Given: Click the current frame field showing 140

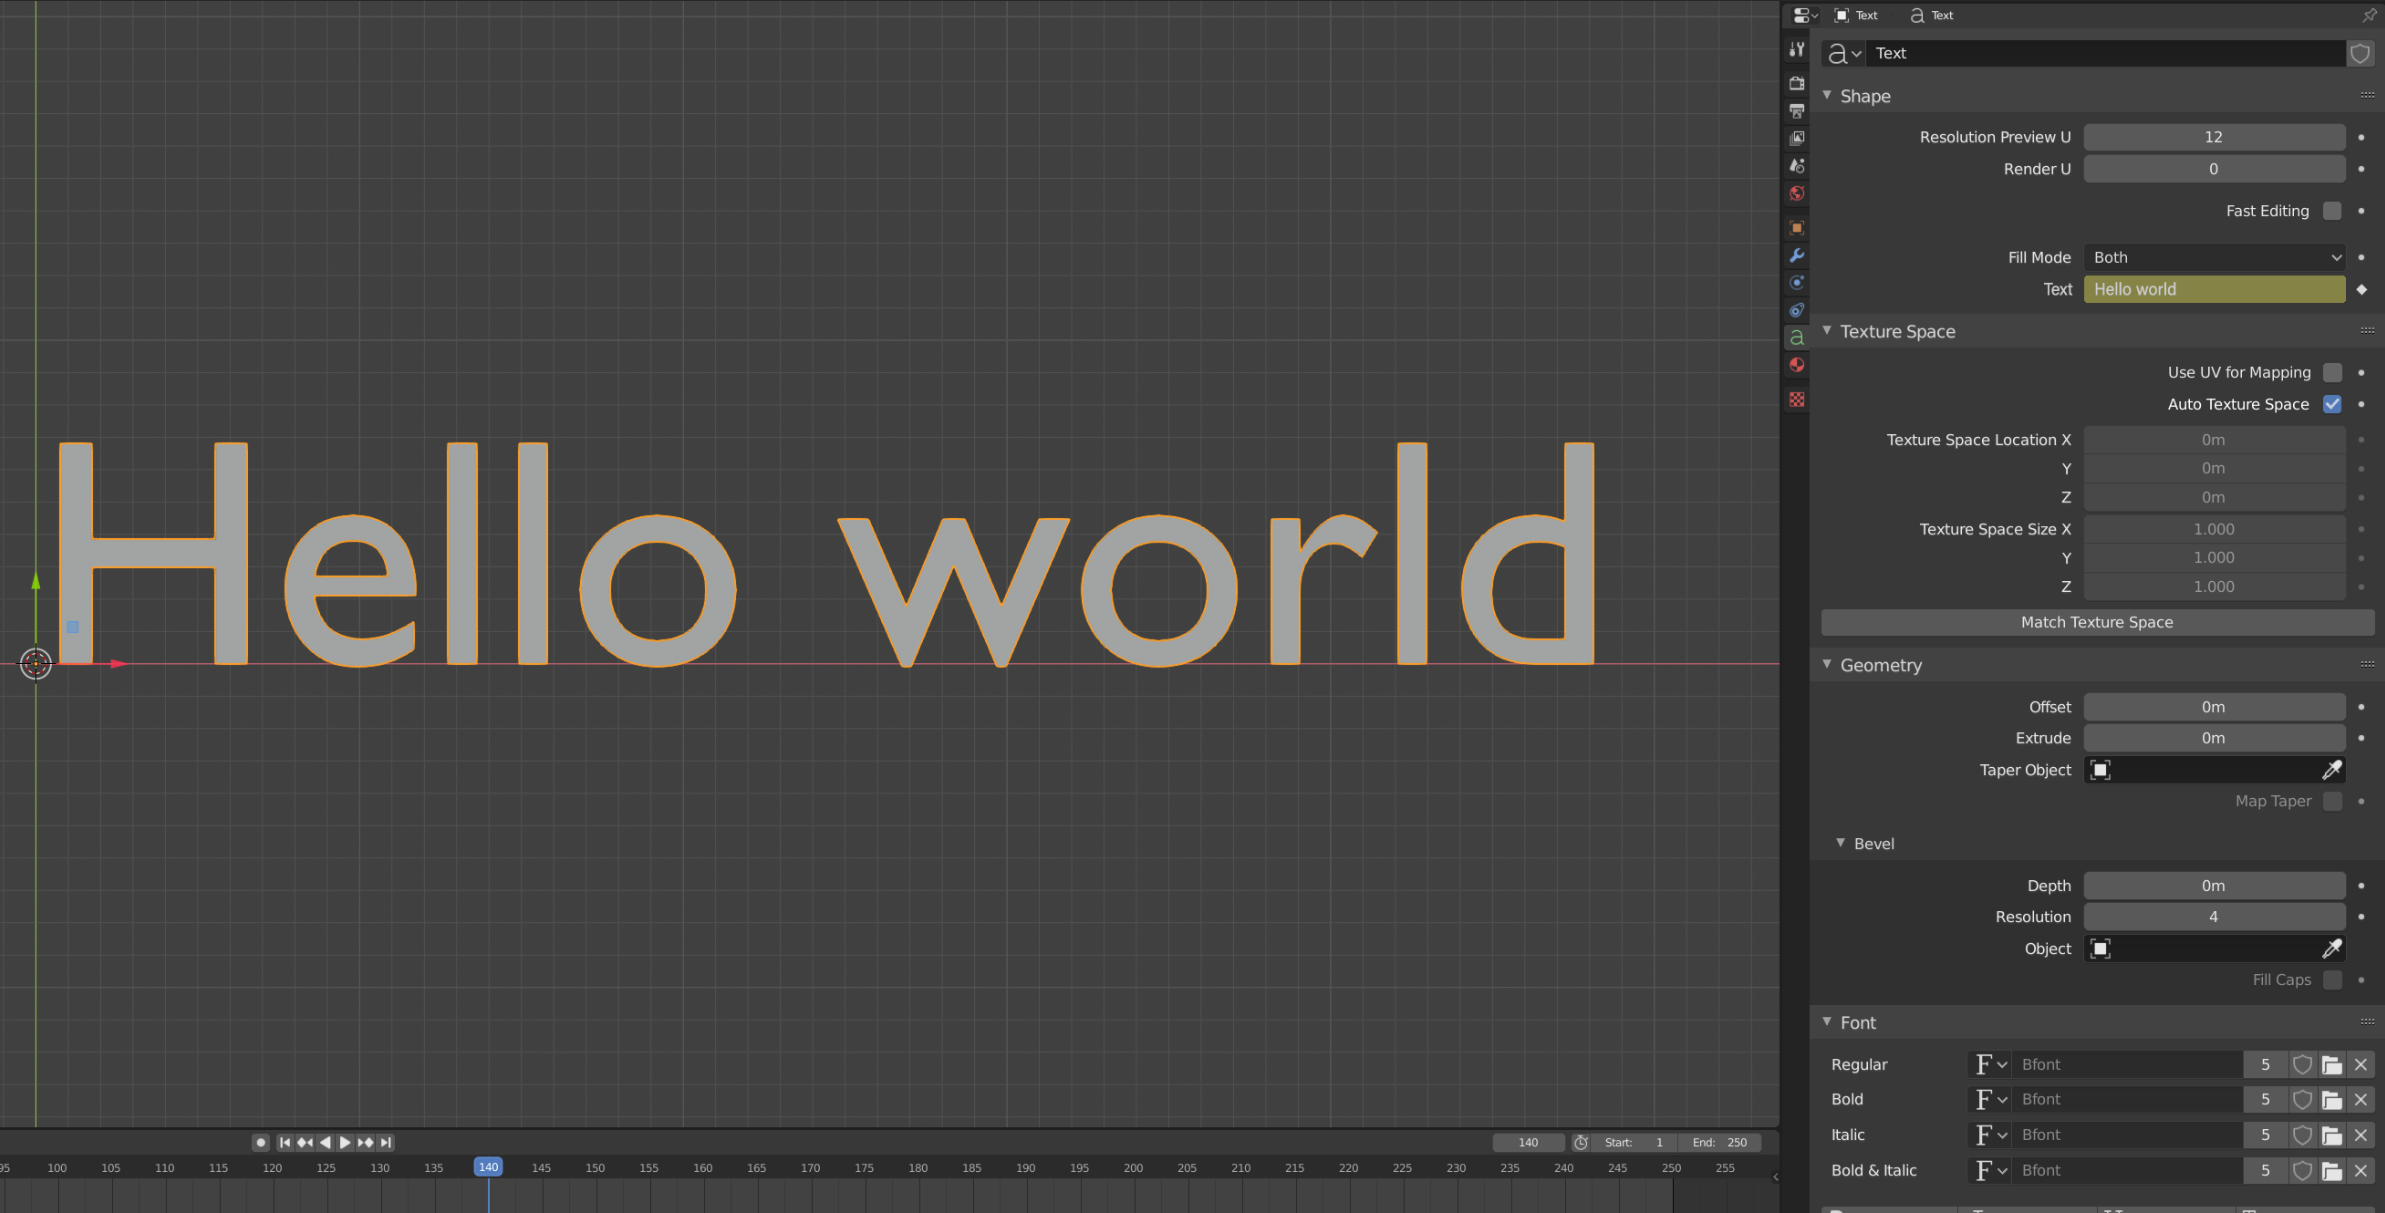Looking at the screenshot, I should pyautogui.click(x=1529, y=1142).
